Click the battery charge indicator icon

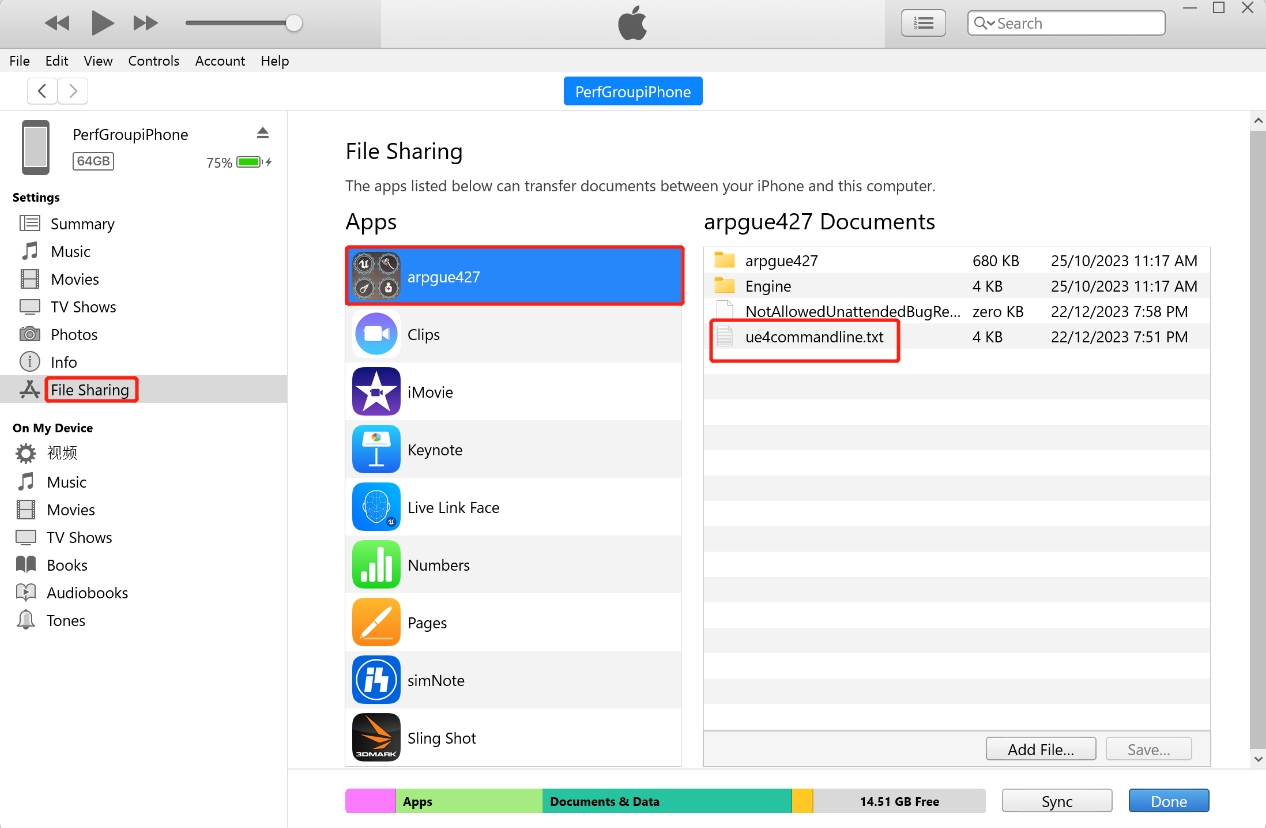251,162
